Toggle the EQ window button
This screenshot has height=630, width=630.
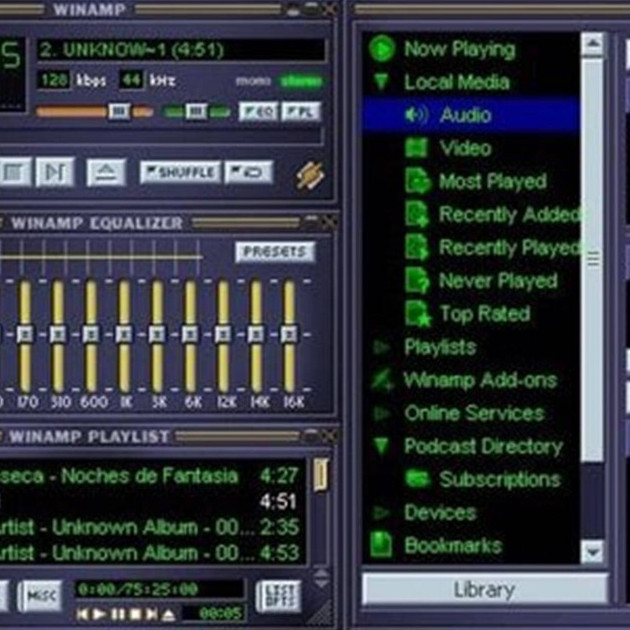point(258,111)
